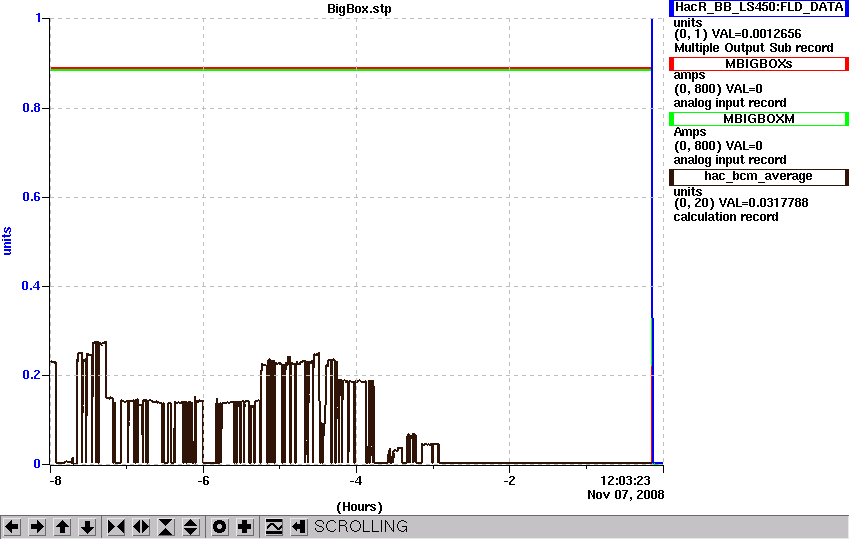Screen dimensions: 849x539
Task: Pan the plot left with left arrow
Action: pos(12,527)
